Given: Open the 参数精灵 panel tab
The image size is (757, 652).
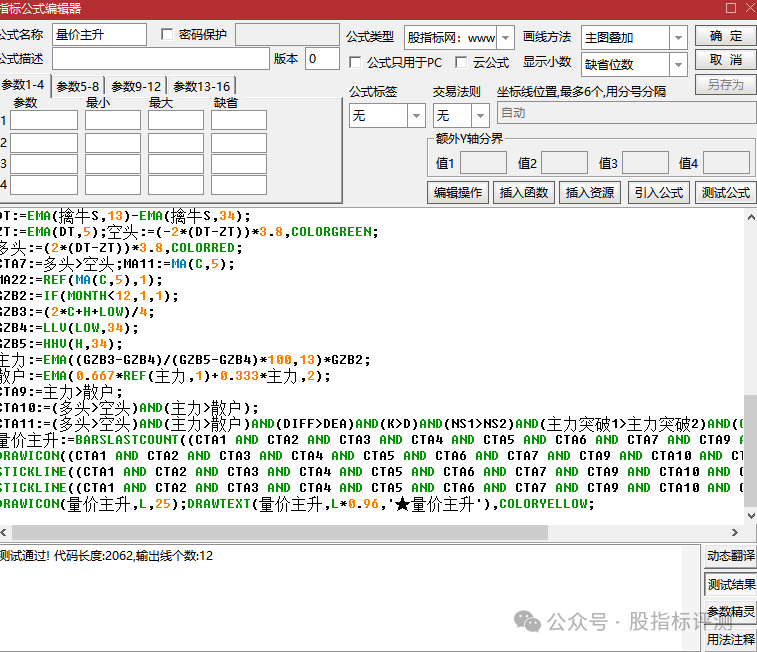Looking at the screenshot, I should point(730,611).
